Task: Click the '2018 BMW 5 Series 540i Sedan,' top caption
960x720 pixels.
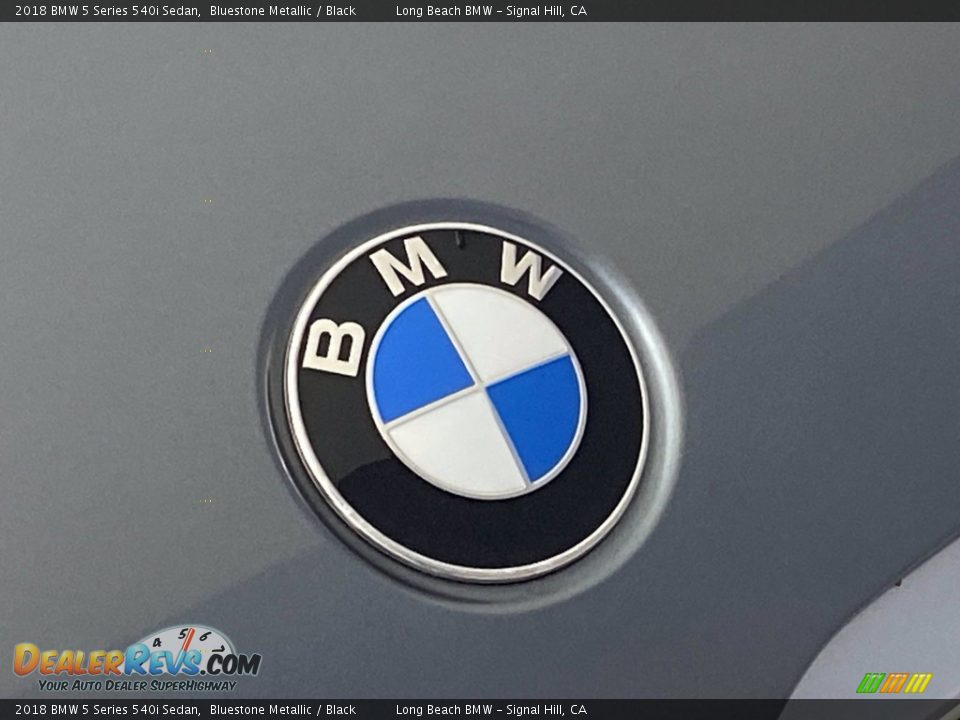Action: (108, 10)
